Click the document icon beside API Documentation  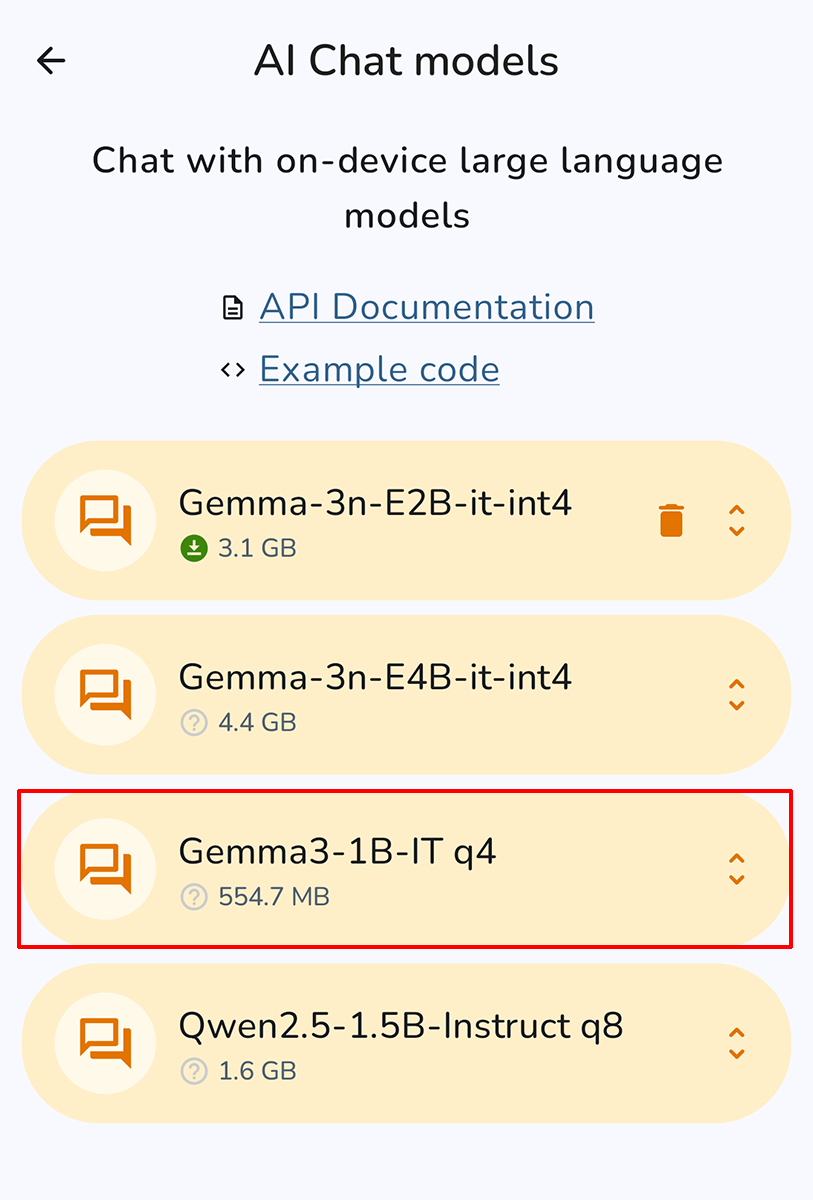(x=233, y=308)
